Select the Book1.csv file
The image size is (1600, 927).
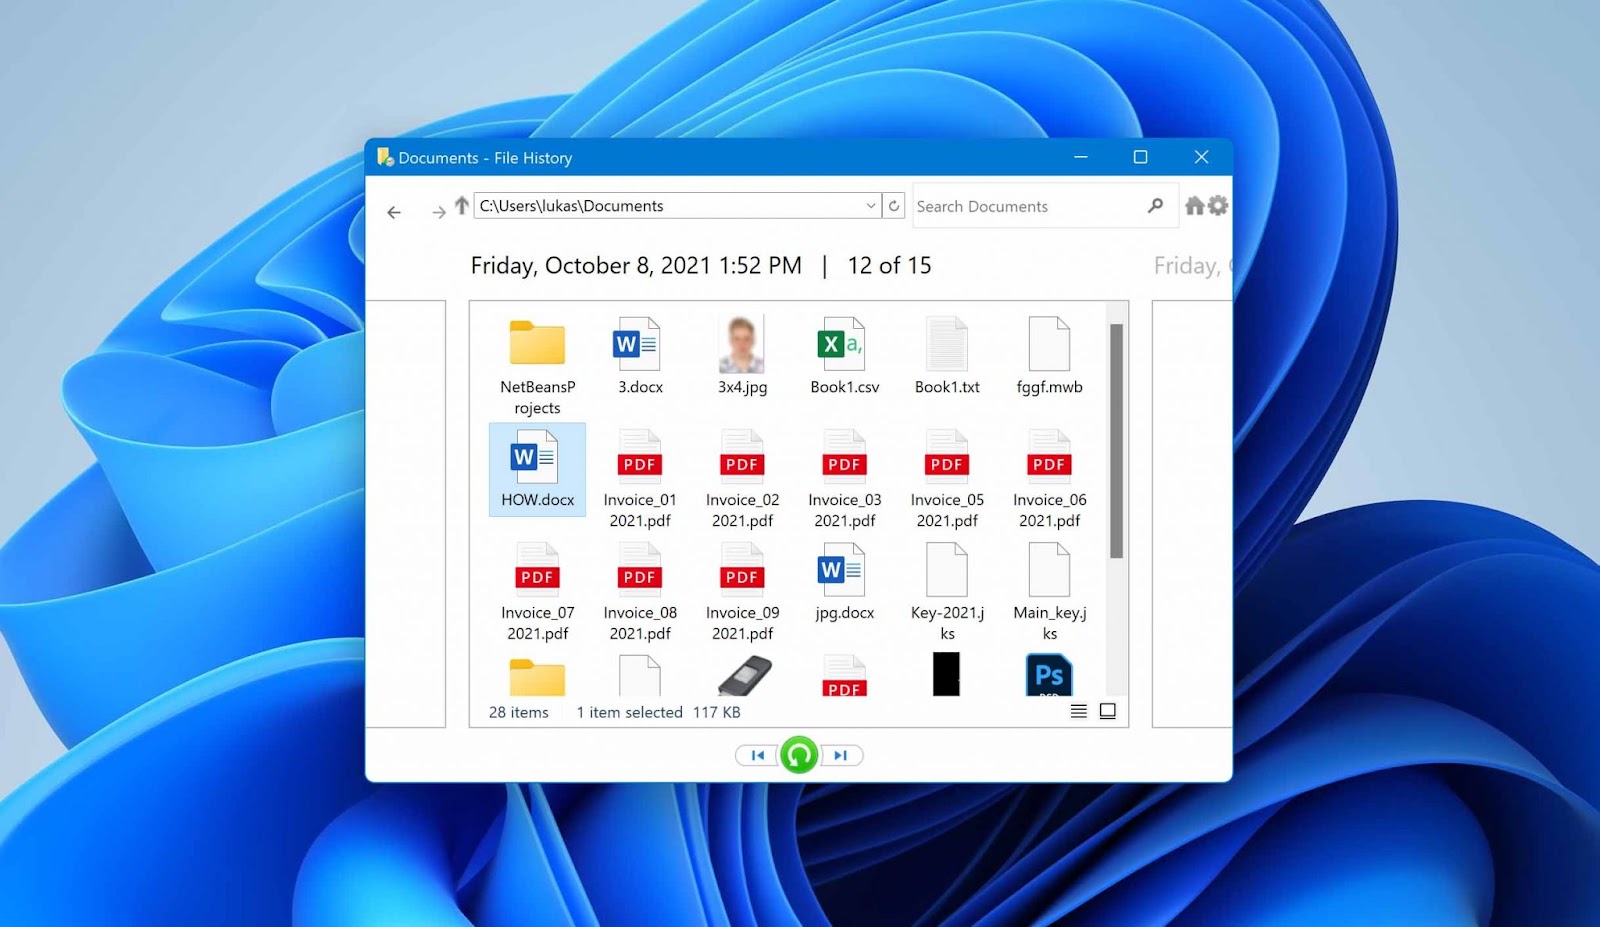coord(845,357)
